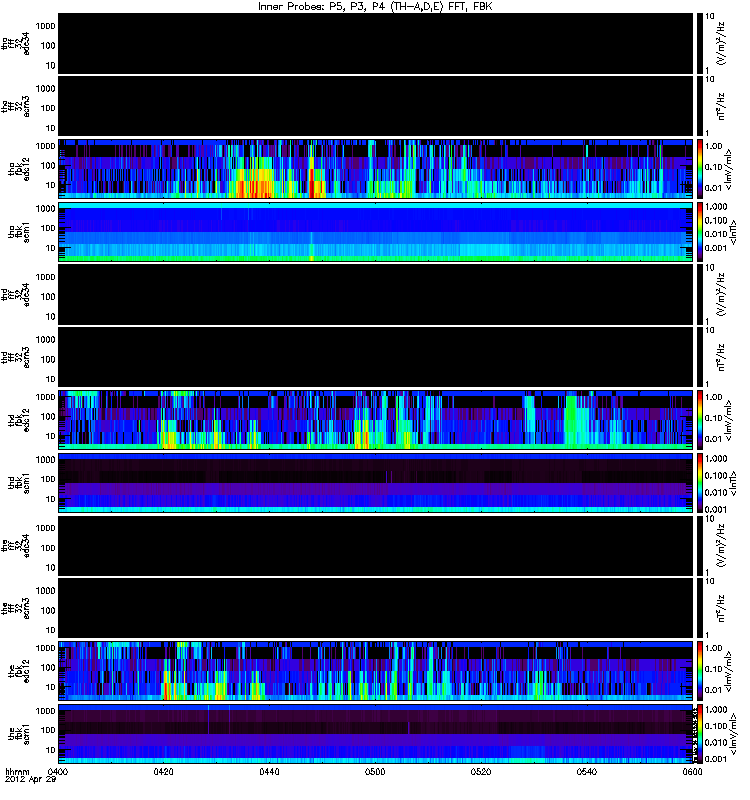
Task: Click the 0400 start time label
Action: pyautogui.click(x=58, y=771)
